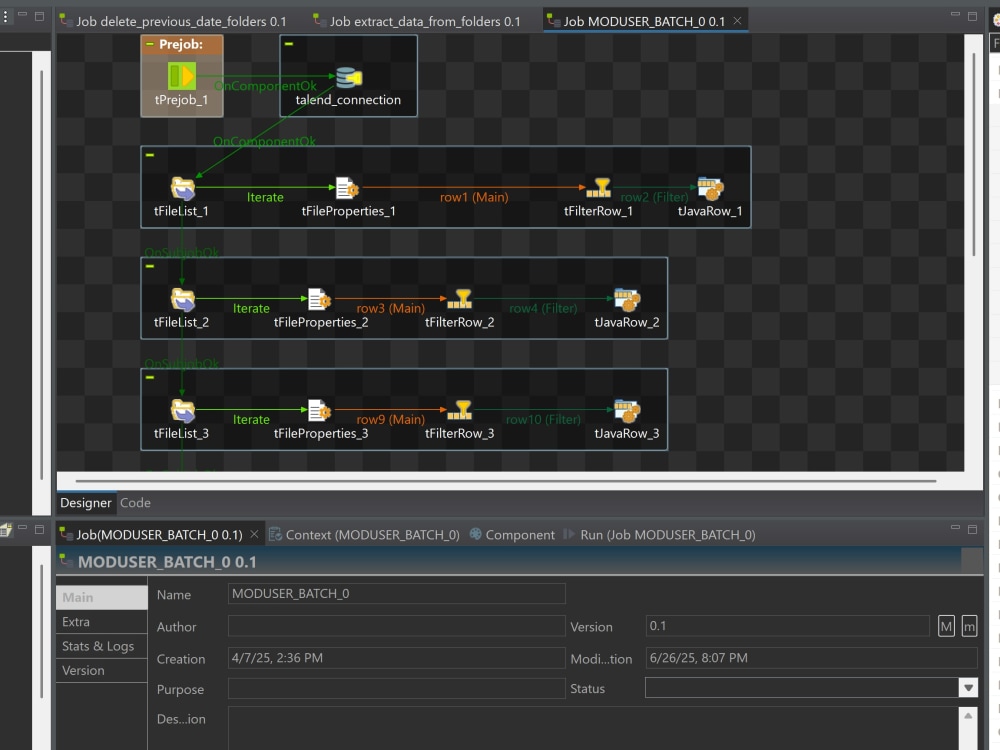Select the row4 (Filter) connection label
The height and width of the screenshot is (750, 1000).
543,308
